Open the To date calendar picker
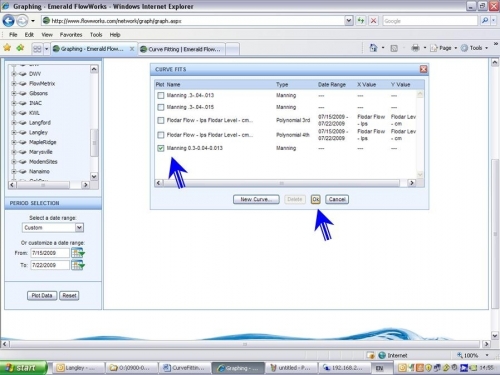The image size is (500, 375). 78,265
